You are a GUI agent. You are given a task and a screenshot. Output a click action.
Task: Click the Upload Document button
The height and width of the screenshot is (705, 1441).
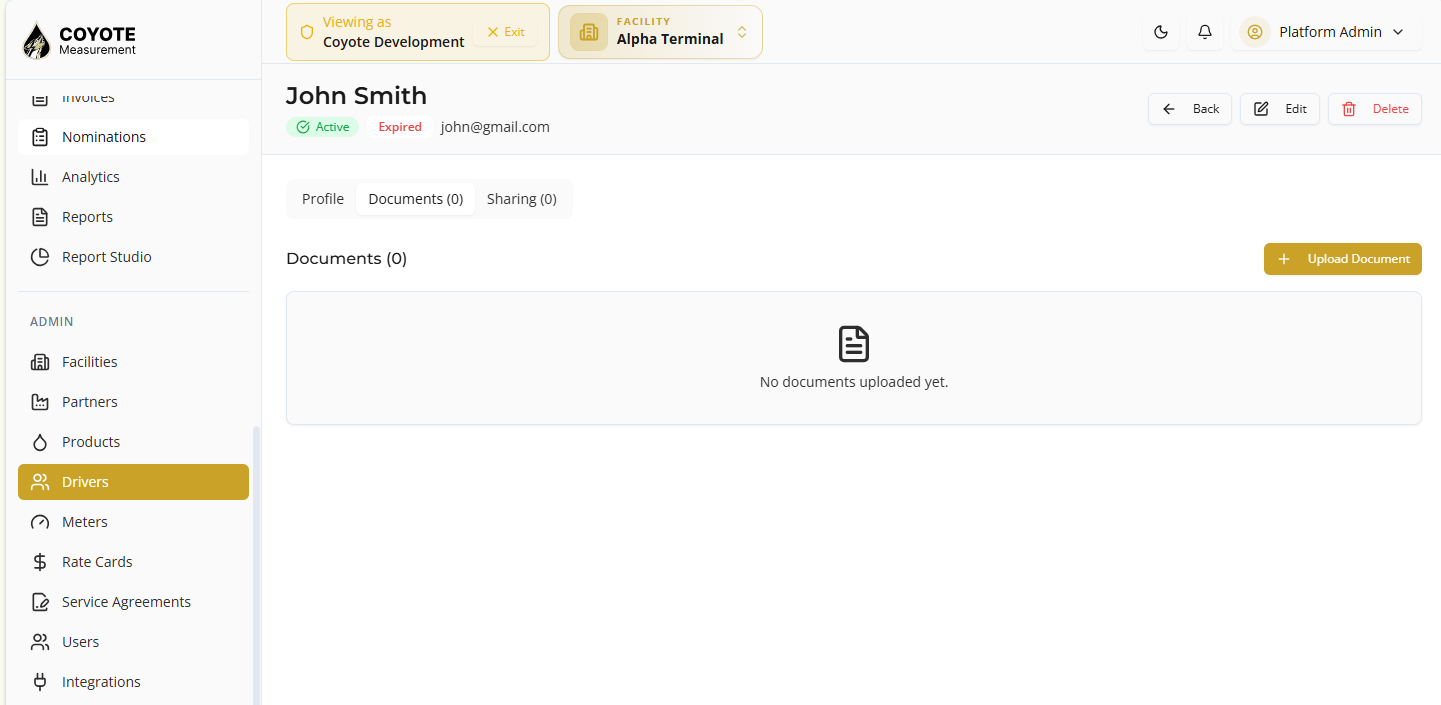[x=1343, y=259]
